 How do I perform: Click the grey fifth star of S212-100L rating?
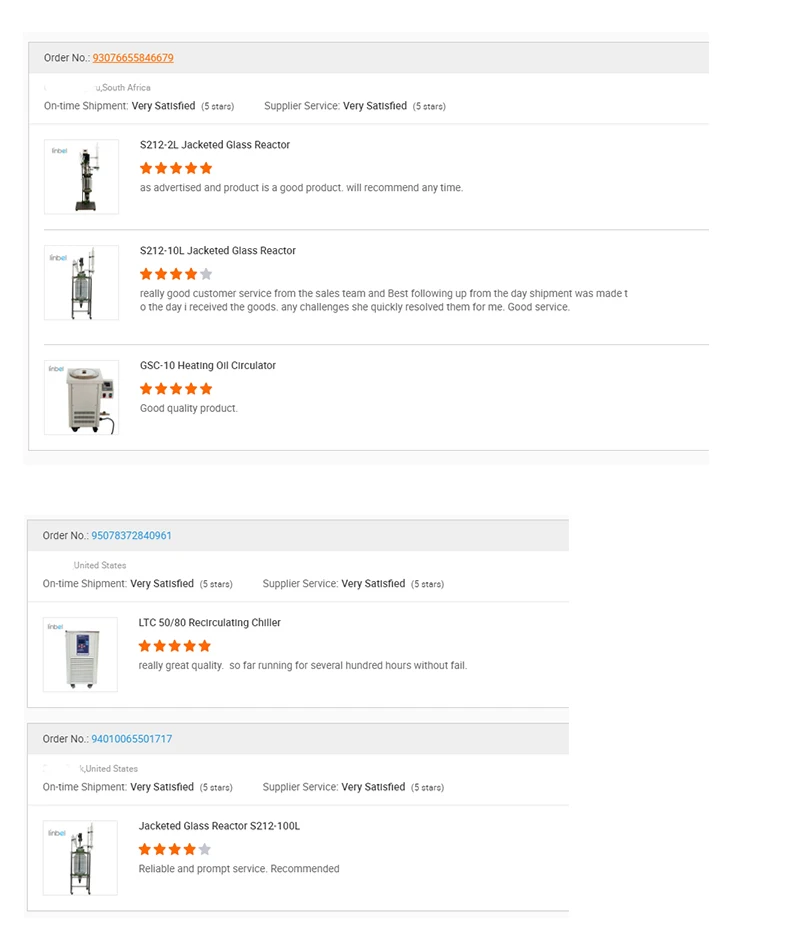pyautogui.click(x=205, y=849)
